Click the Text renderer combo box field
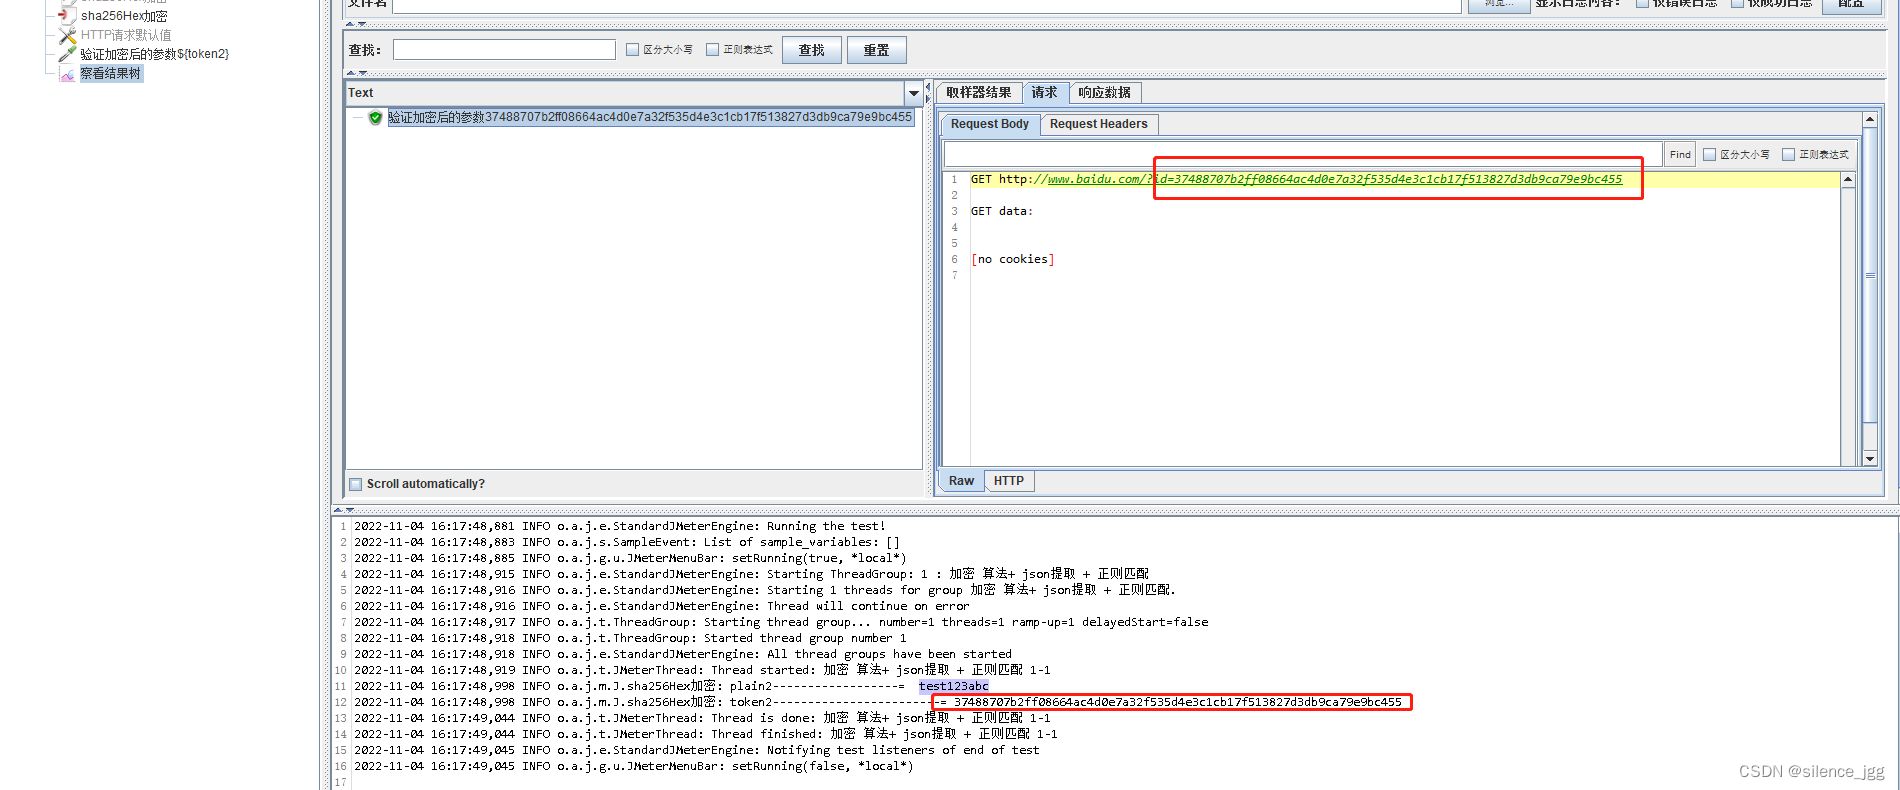The image size is (1900, 790). tap(625, 93)
